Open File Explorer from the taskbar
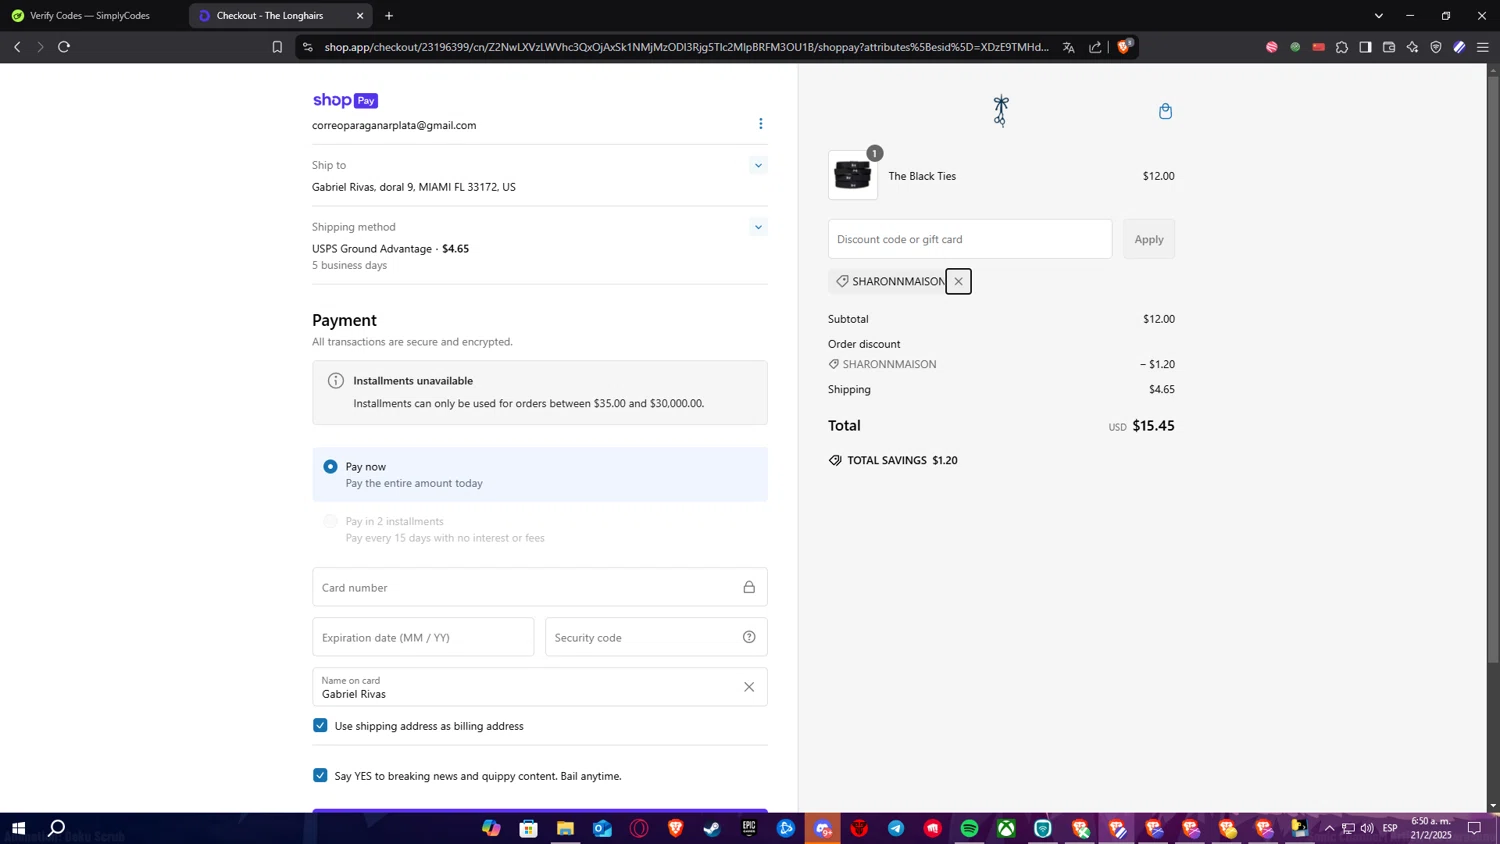Image resolution: width=1500 pixels, height=844 pixels. 565,828
